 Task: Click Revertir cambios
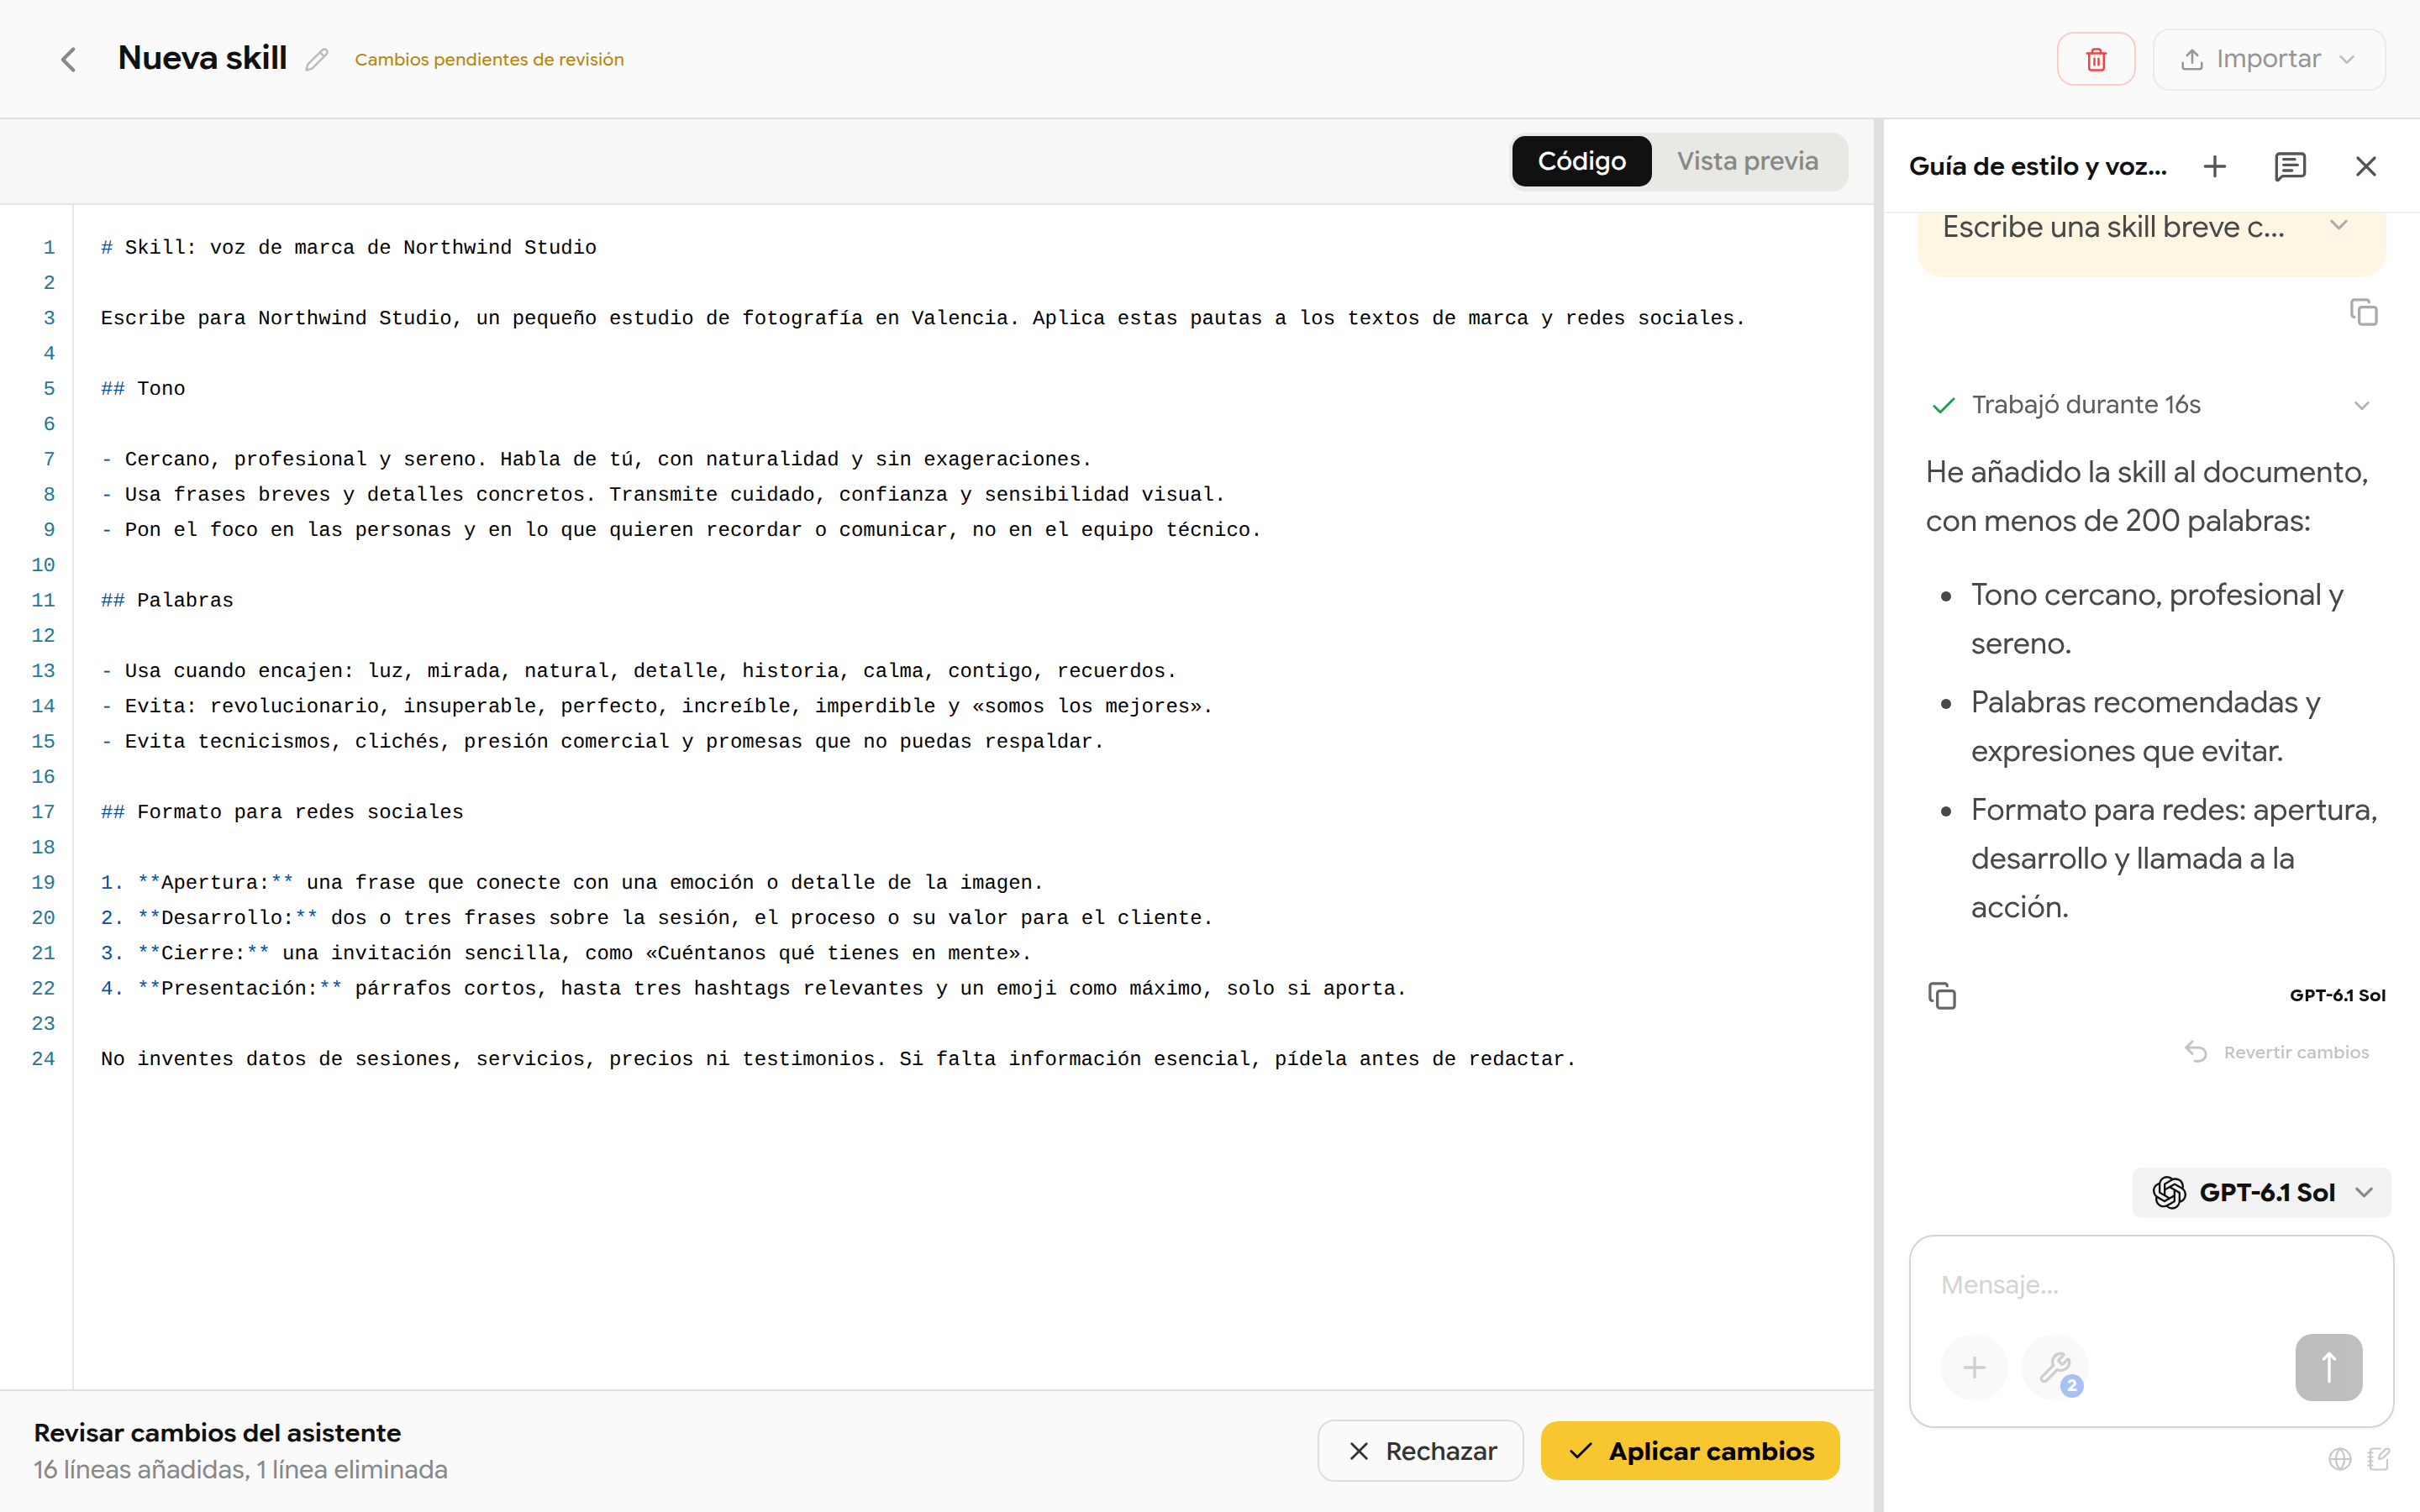coord(2276,1052)
